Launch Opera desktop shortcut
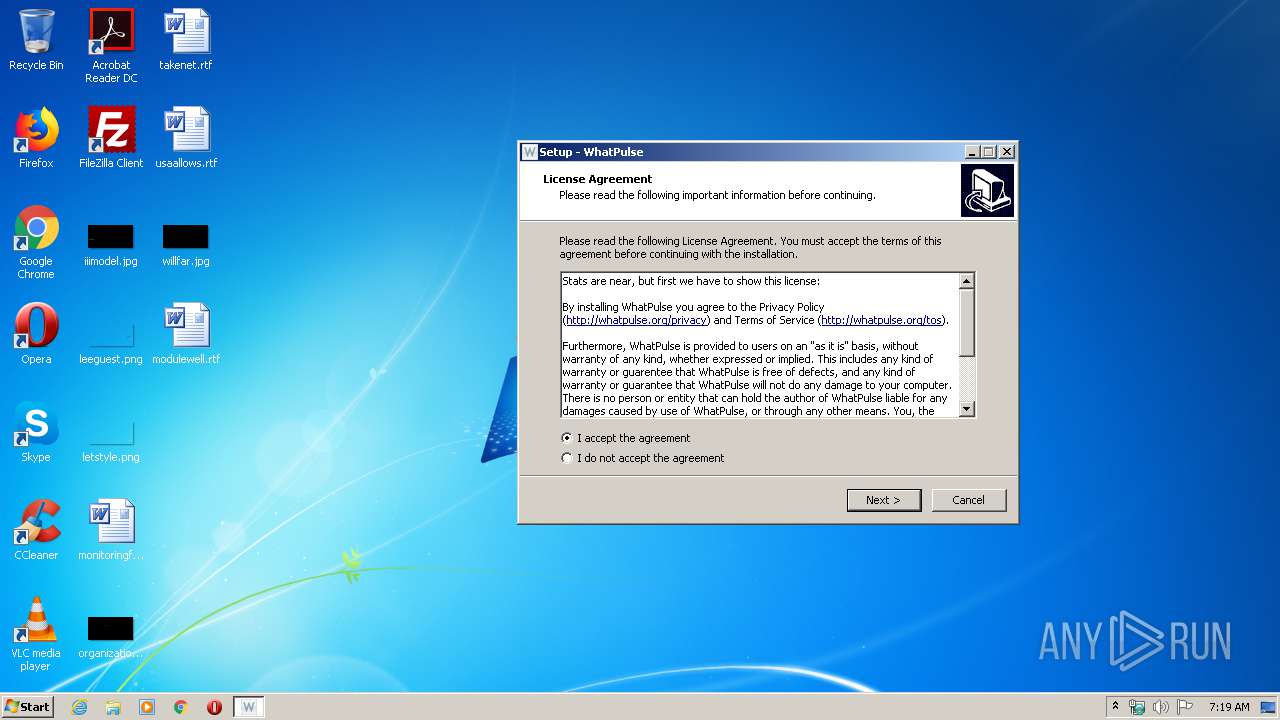The width and height of the screenshot is (1280, 720). (36, 334)
